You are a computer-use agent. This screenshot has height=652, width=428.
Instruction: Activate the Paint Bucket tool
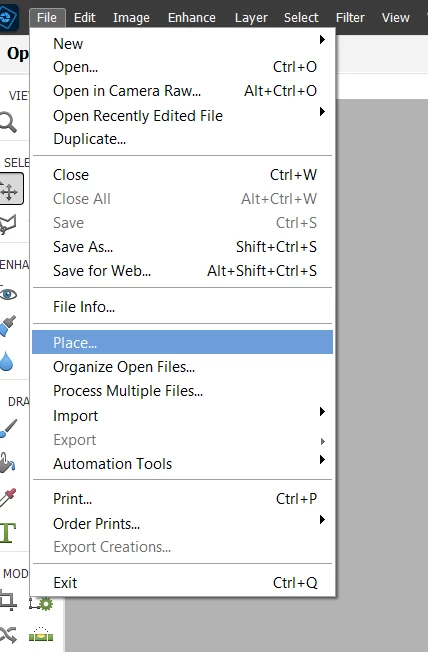pyautogui.click(x=7, y=462)
